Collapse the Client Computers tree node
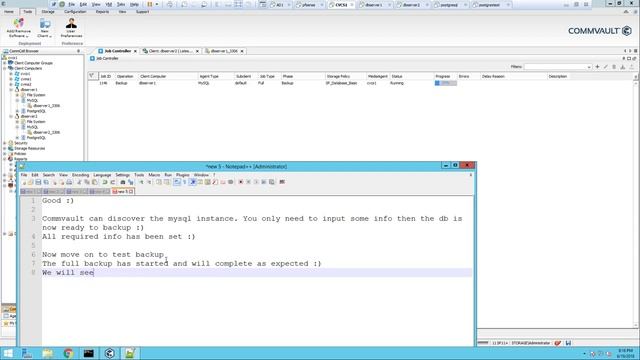 point(5,69)
